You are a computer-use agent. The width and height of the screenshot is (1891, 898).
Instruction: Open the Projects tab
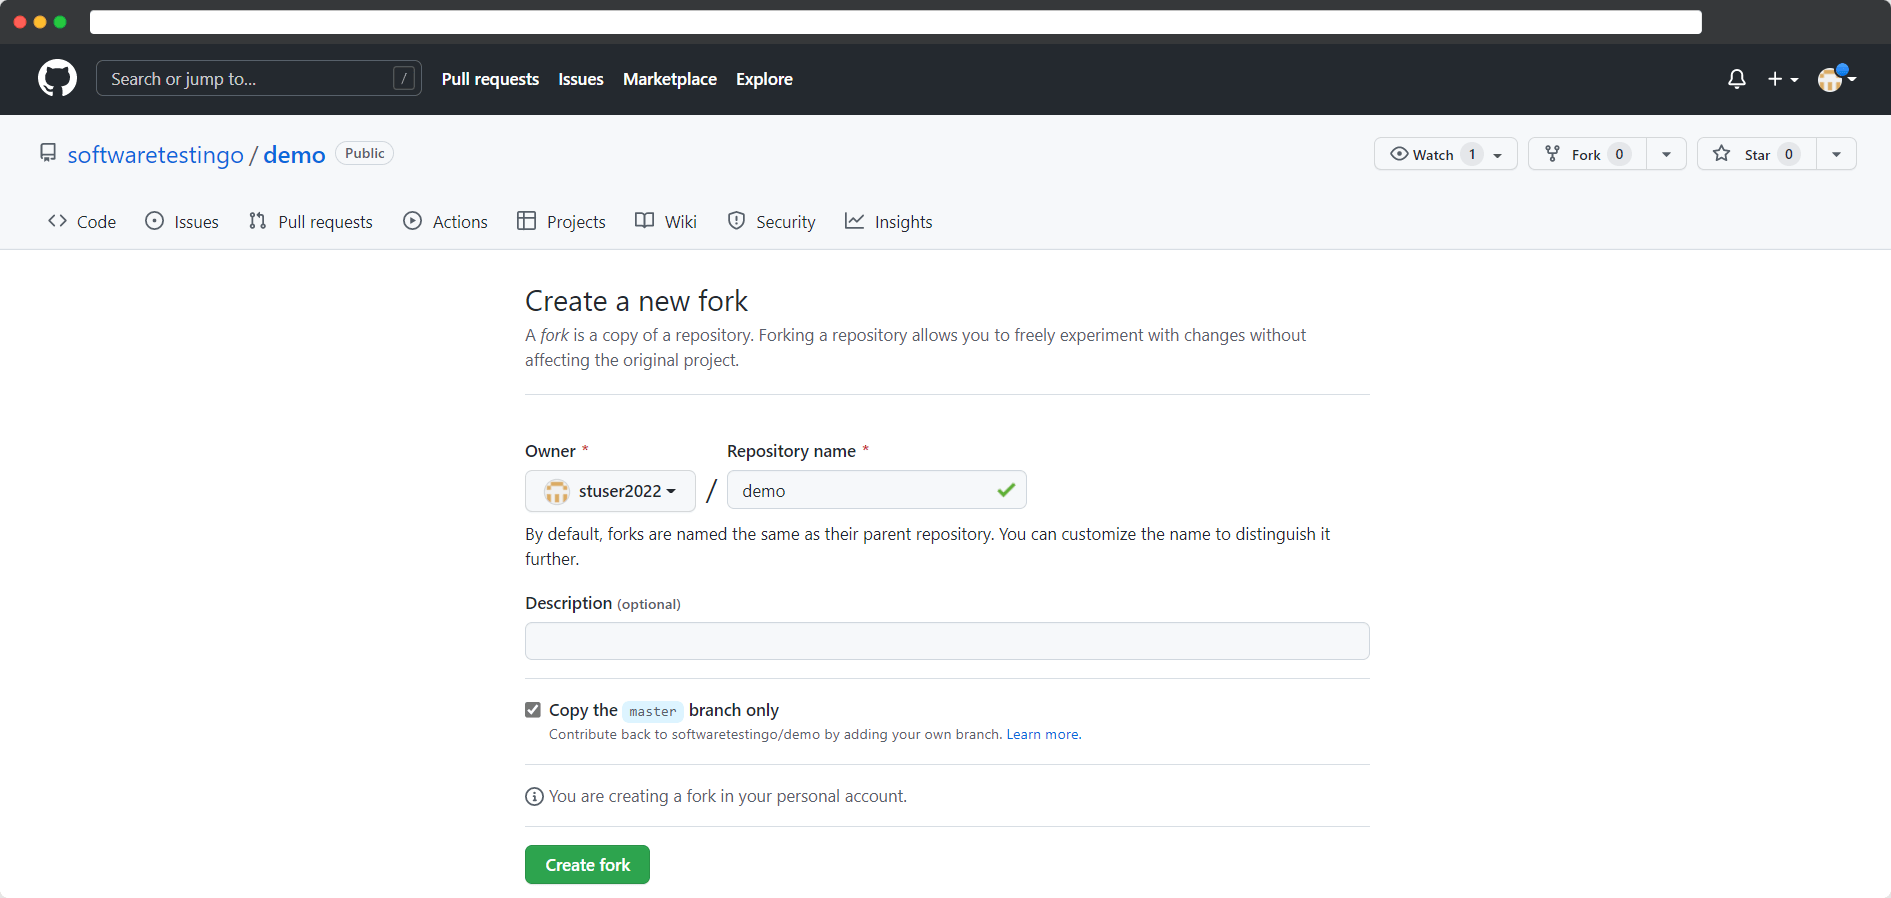pyautogui.click(x=561, y=221)
